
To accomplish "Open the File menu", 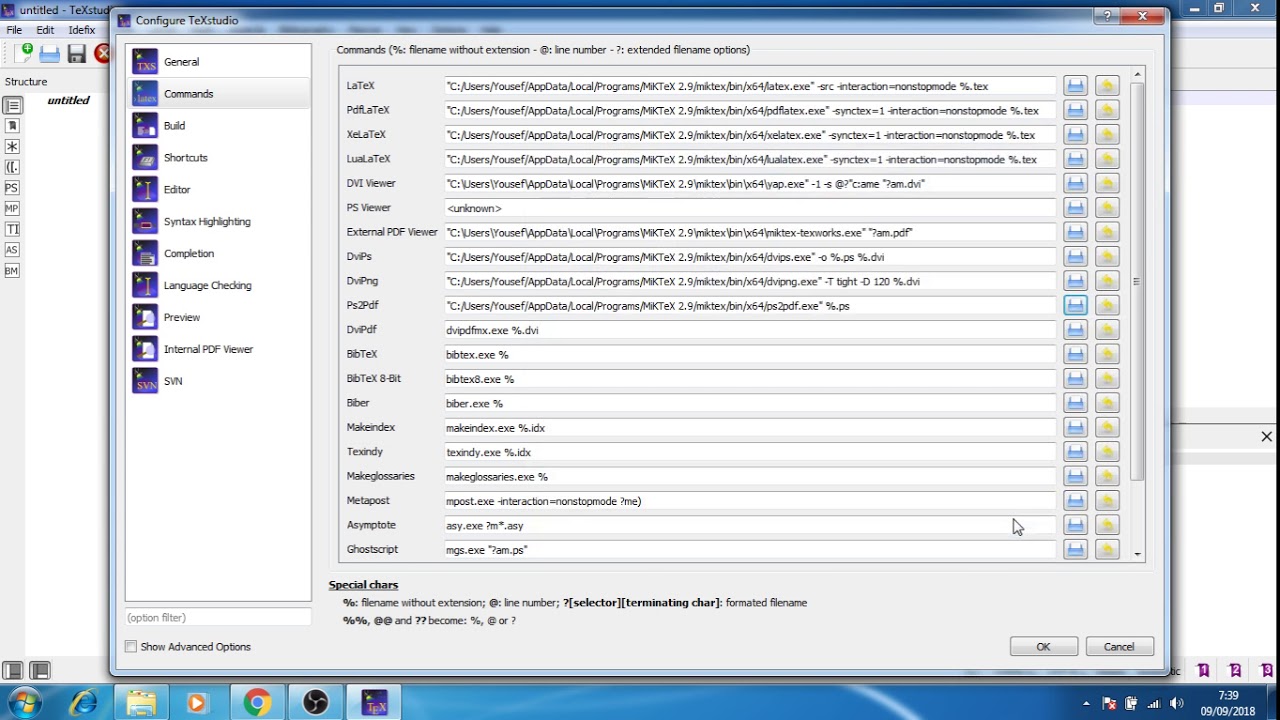I will (x=14, y=30).
